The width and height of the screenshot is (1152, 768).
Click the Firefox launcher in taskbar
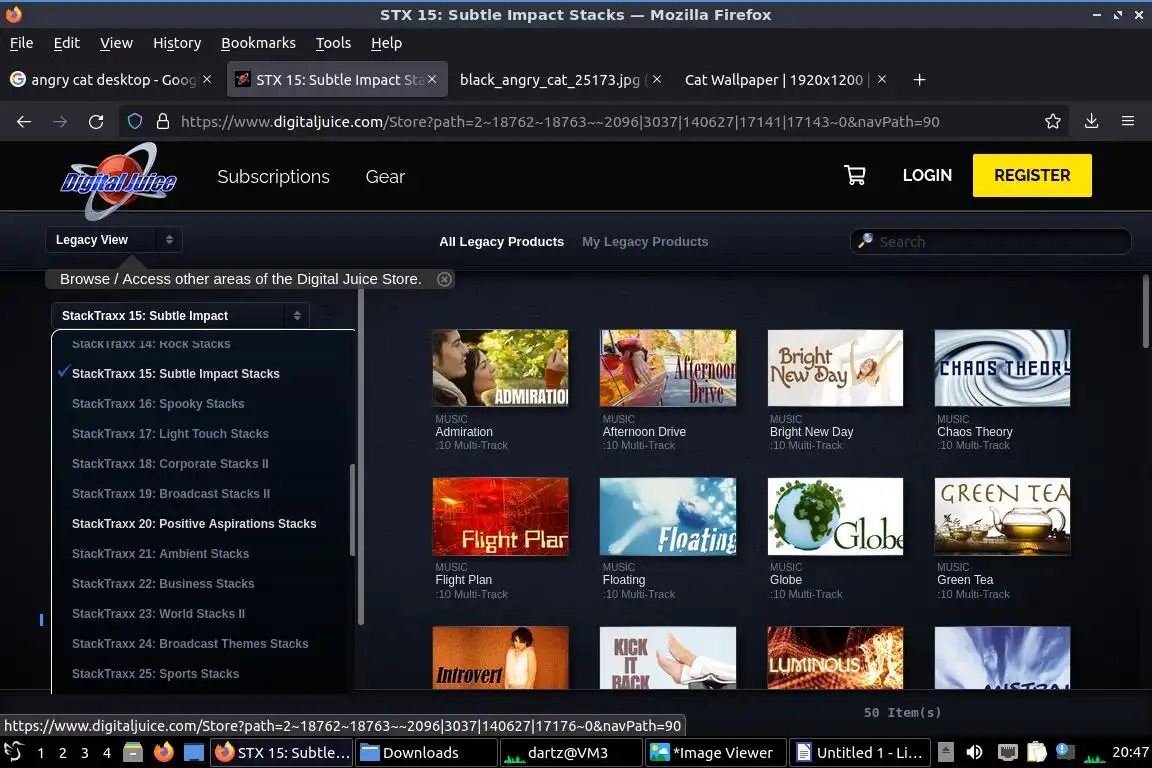[164, 752]
